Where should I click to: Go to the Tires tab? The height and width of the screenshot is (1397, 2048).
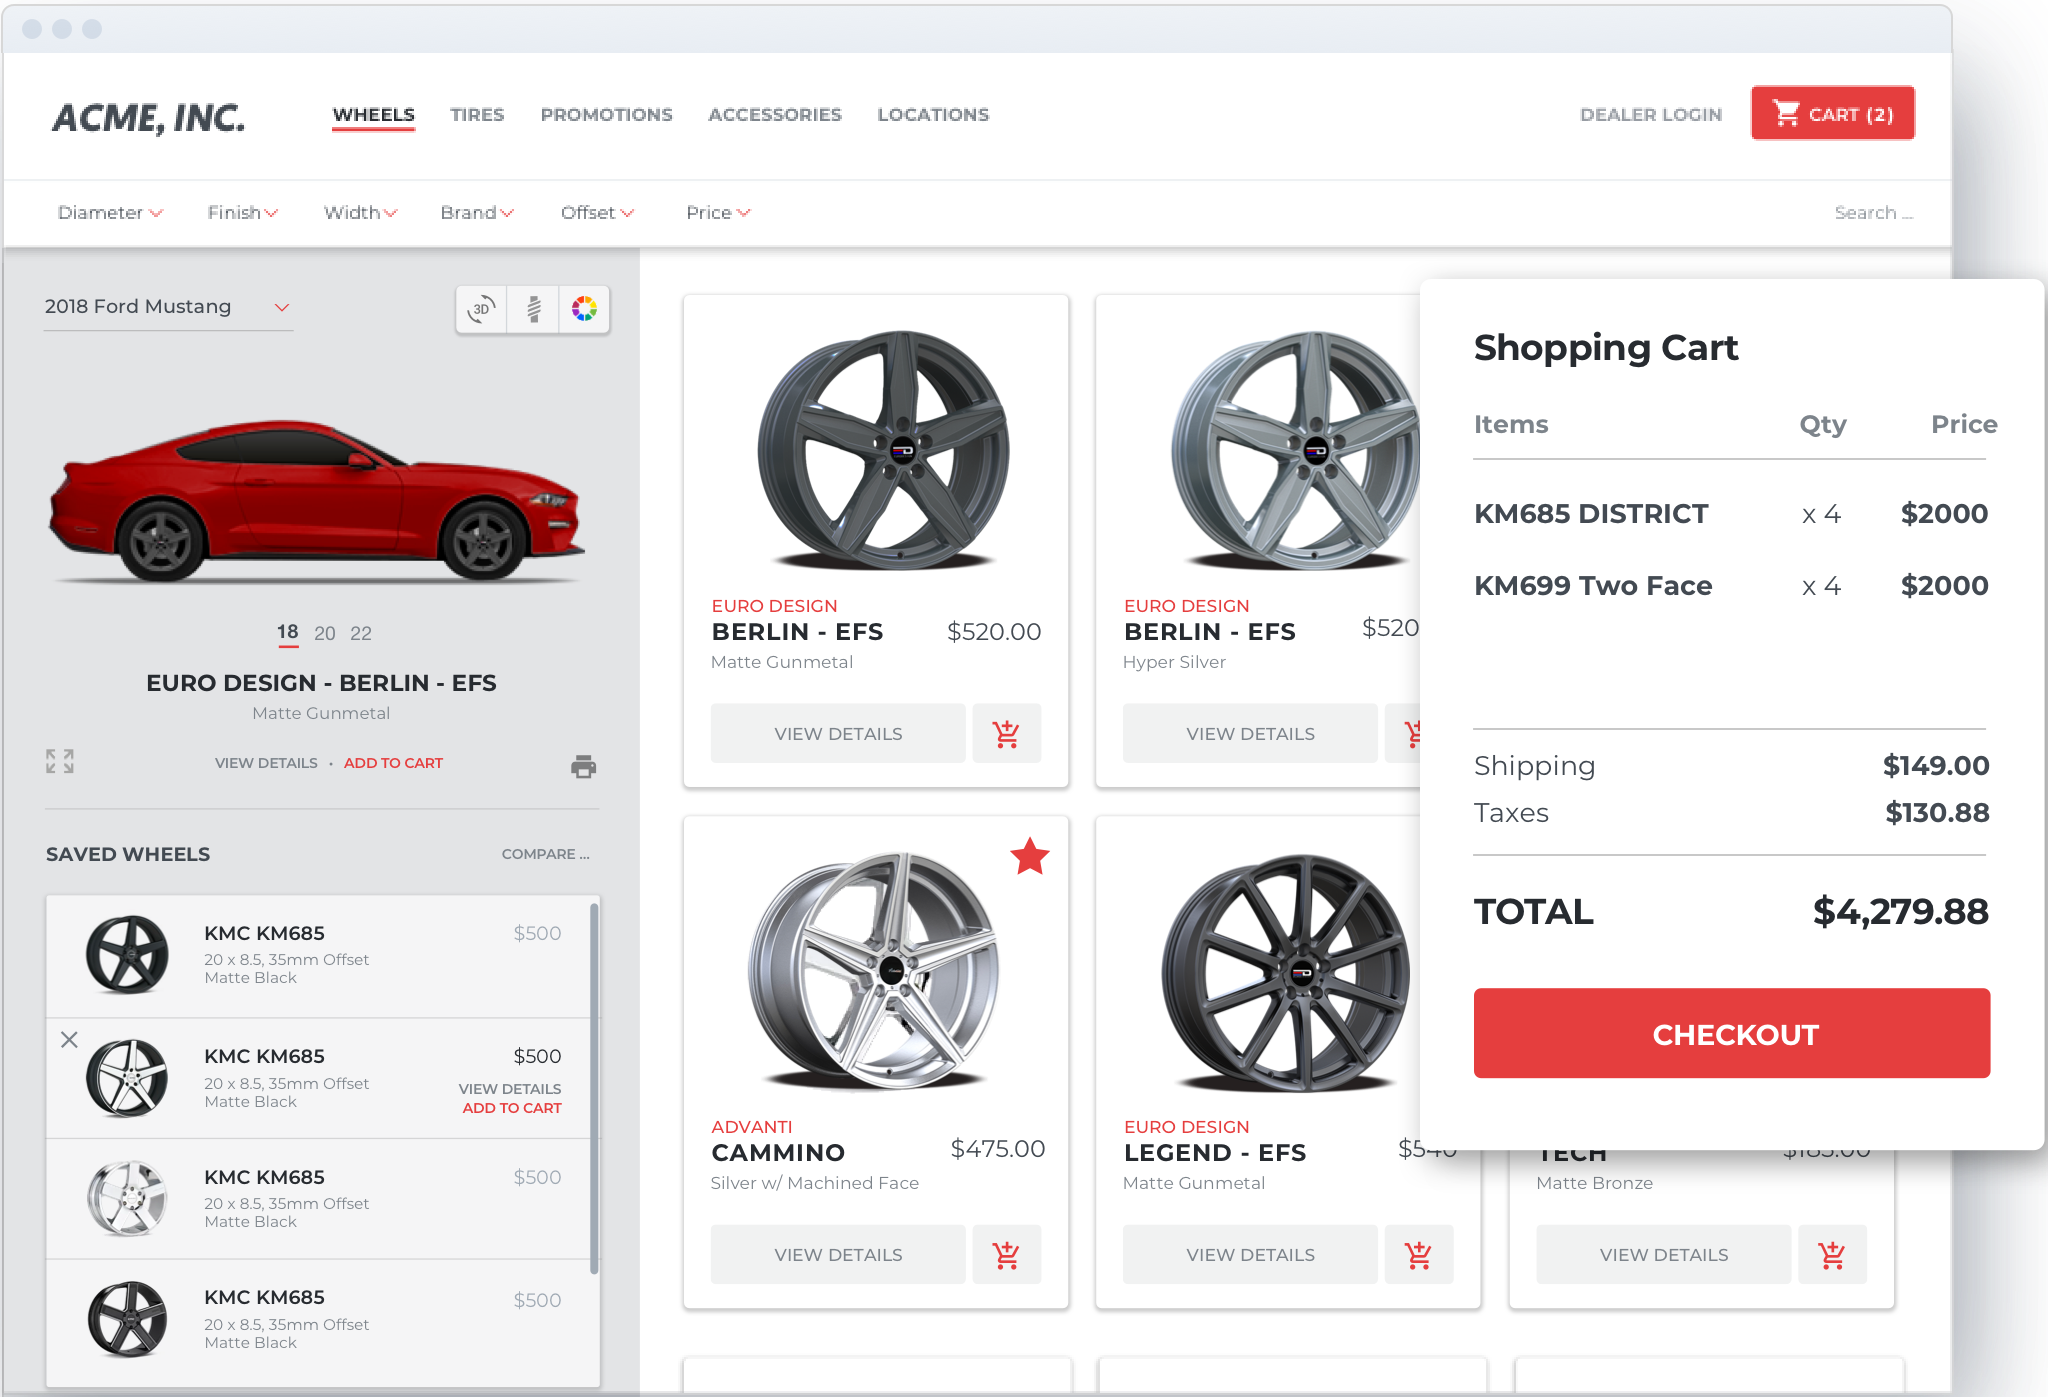coord(477,115)
